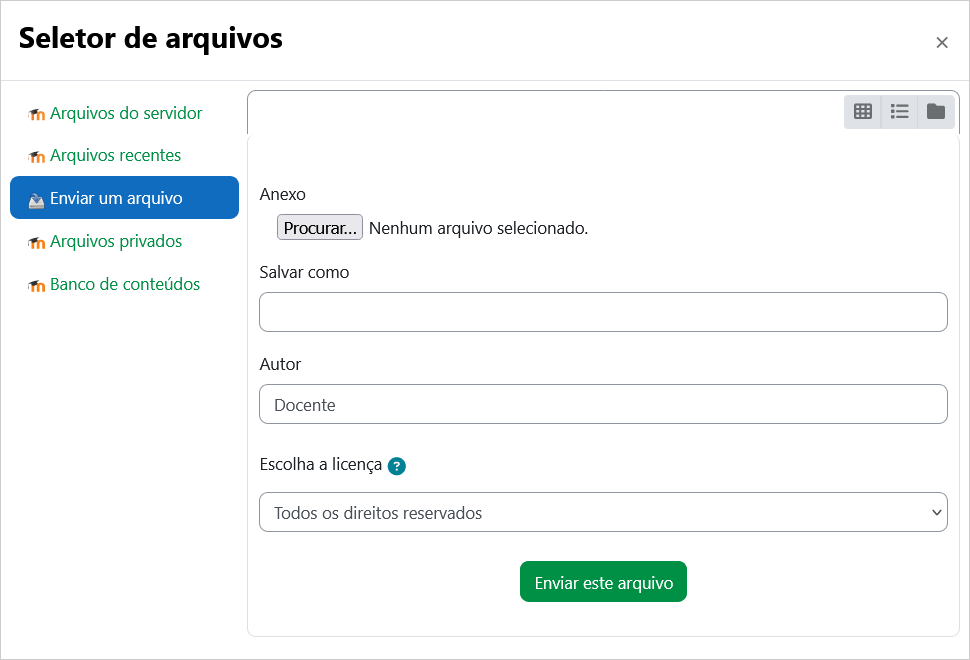
Task: Close the Seletor de arquivos dialog
Action: [x=942, y=42]
